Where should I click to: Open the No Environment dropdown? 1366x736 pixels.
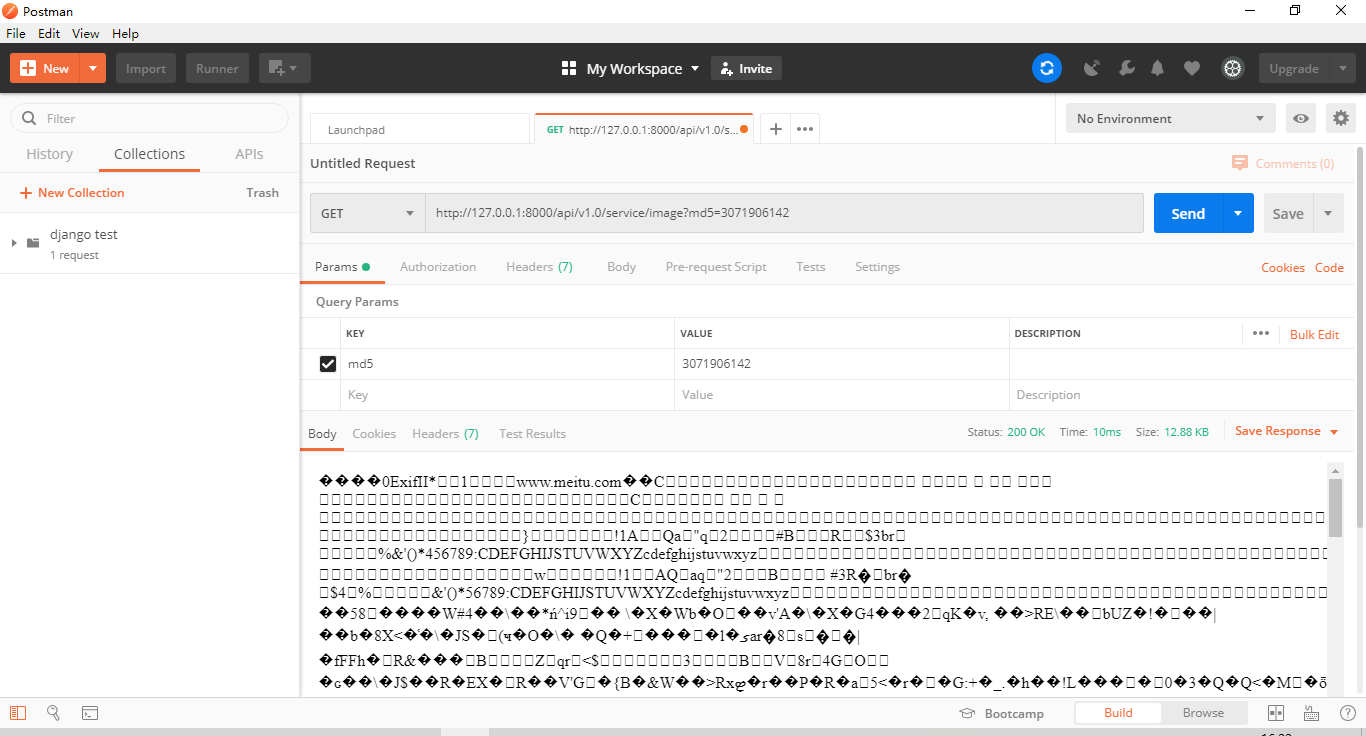coord(1170,118)
